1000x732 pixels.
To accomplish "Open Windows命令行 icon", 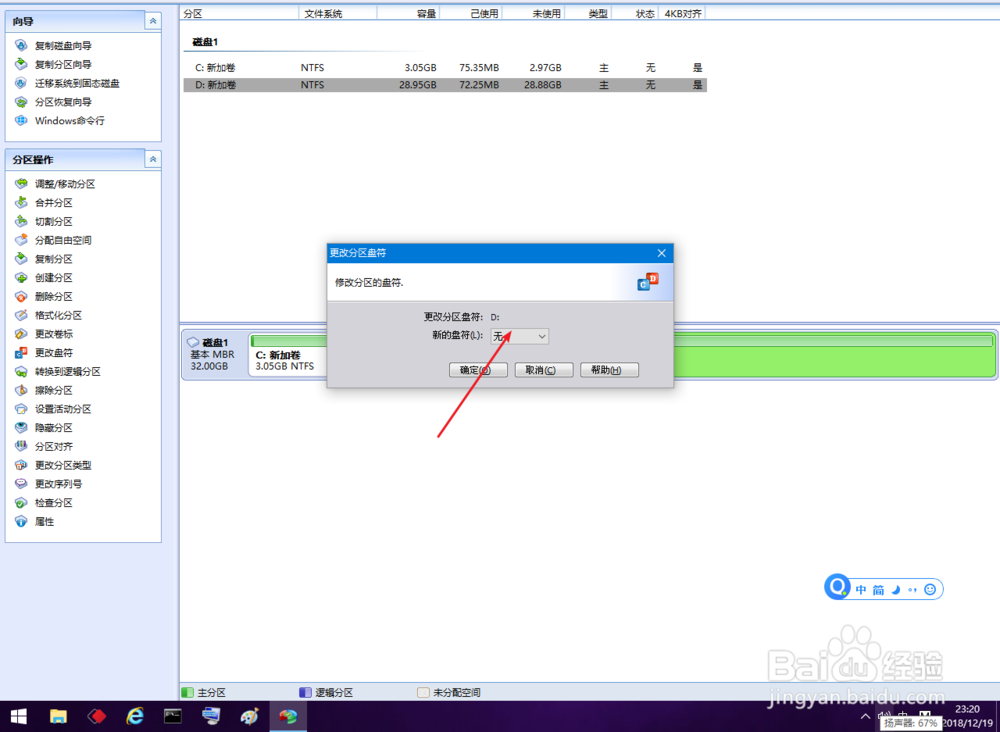I will 21,120.
